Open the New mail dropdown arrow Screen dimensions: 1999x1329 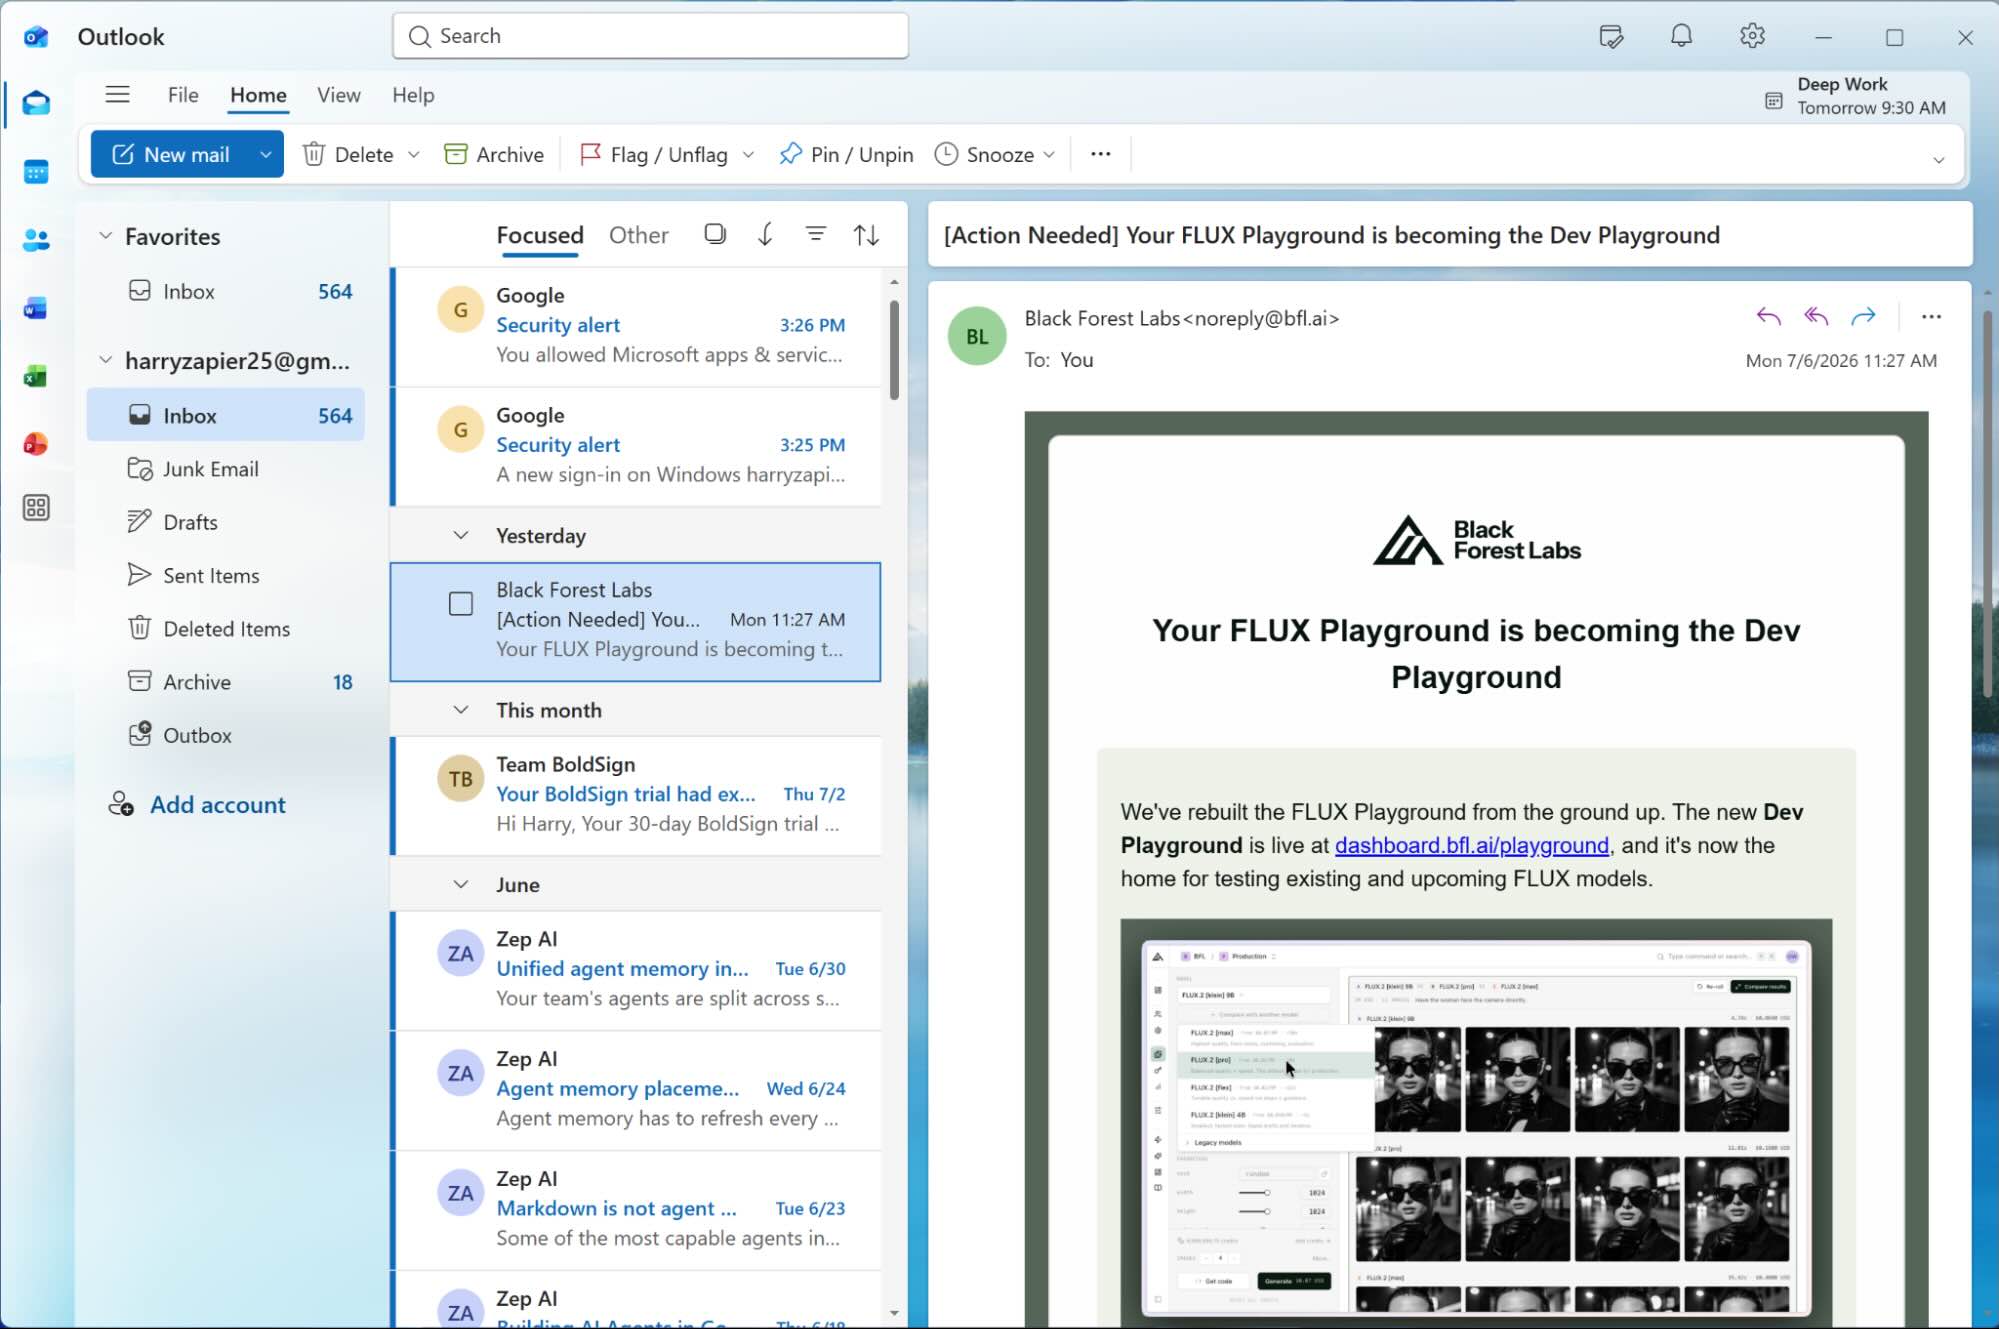(265, 154)
